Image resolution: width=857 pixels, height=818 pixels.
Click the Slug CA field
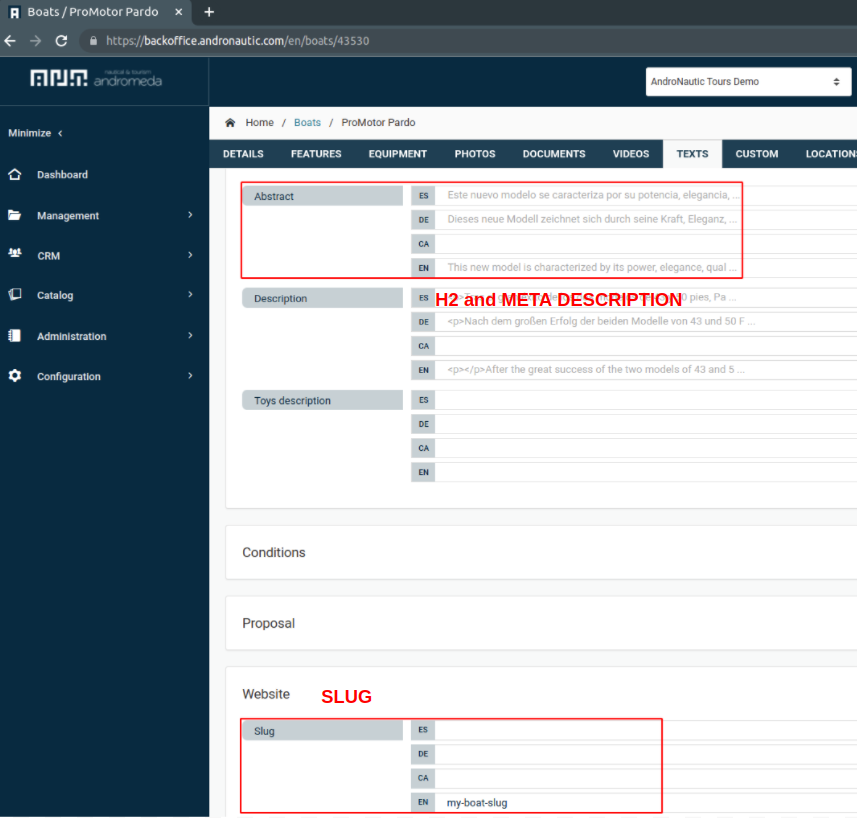(645, 778)
